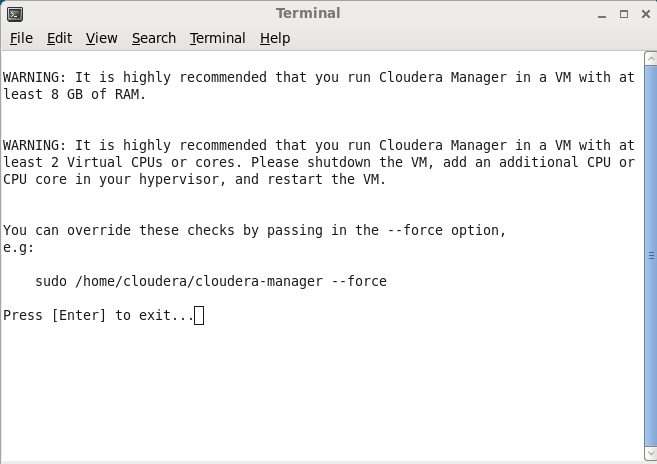Viewport: 657px width, 464px height.
Task: Open the terminal window menu icon
Action: 15,14
